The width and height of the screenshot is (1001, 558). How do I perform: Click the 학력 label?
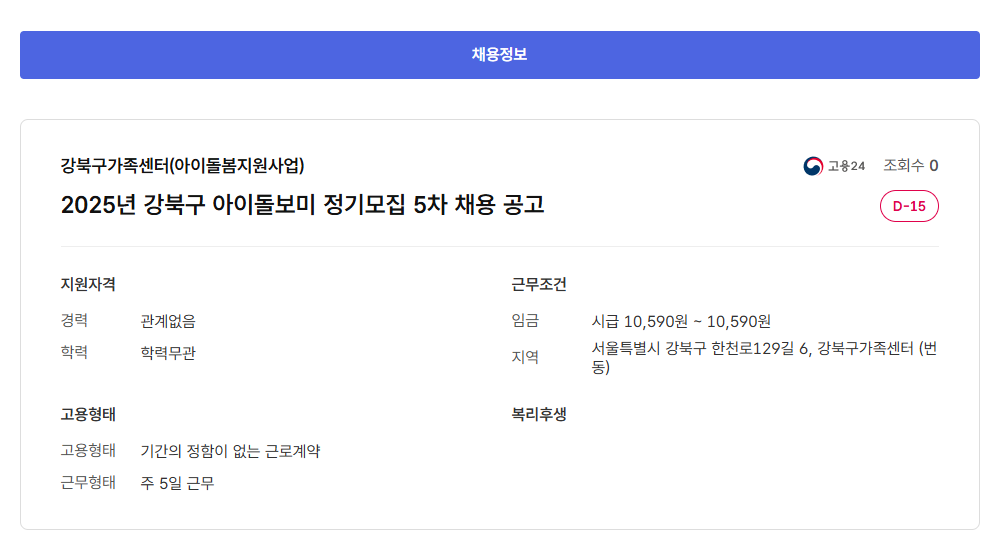[74, 353]
